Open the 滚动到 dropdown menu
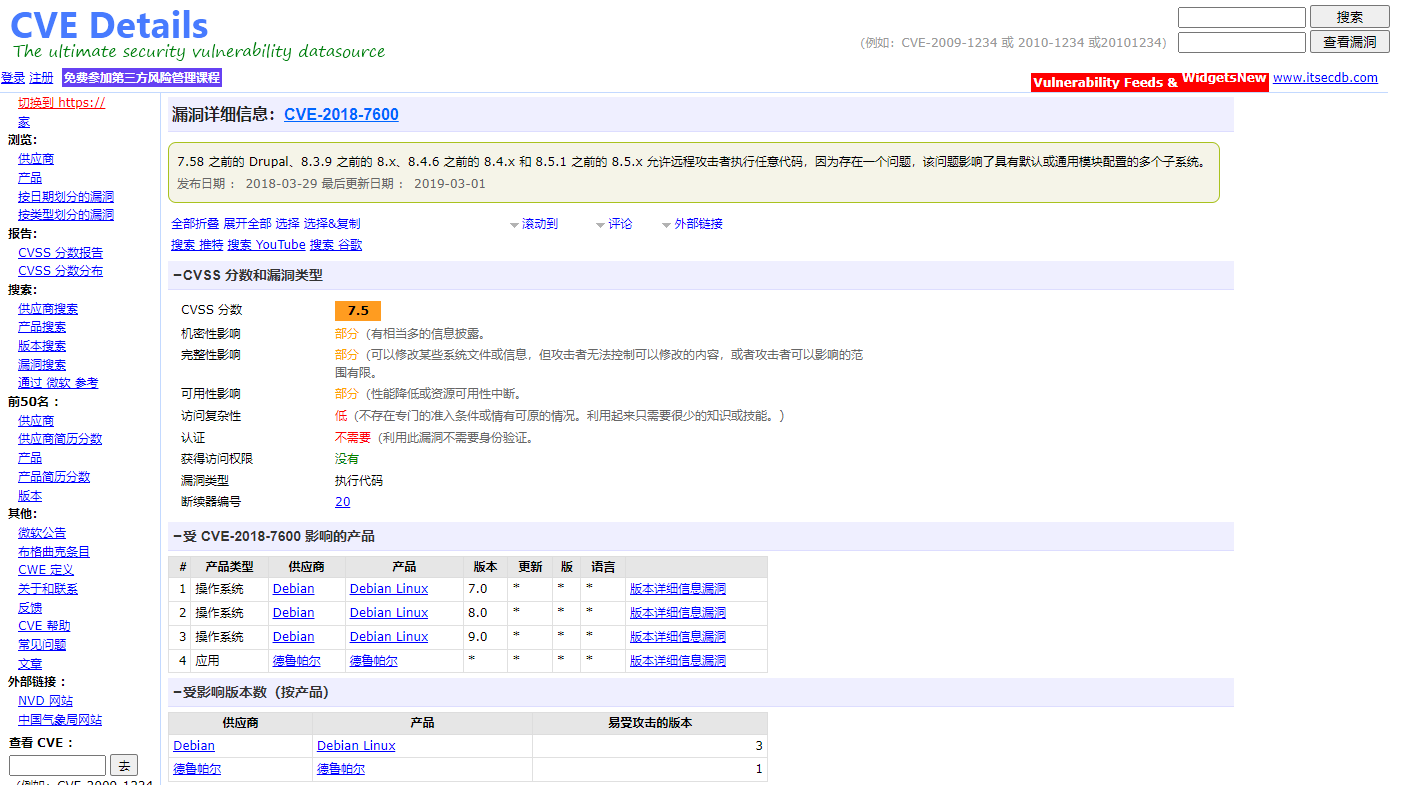Image resolution: width=1422 pixels, height=785 pixels. tap(534, 224)
